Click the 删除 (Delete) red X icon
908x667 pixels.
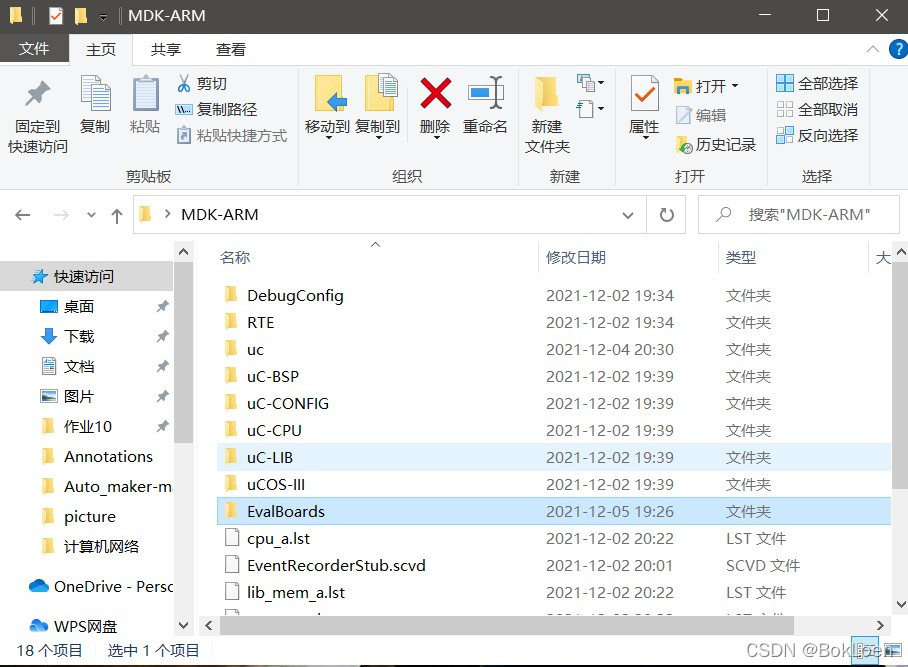point(435,108)
